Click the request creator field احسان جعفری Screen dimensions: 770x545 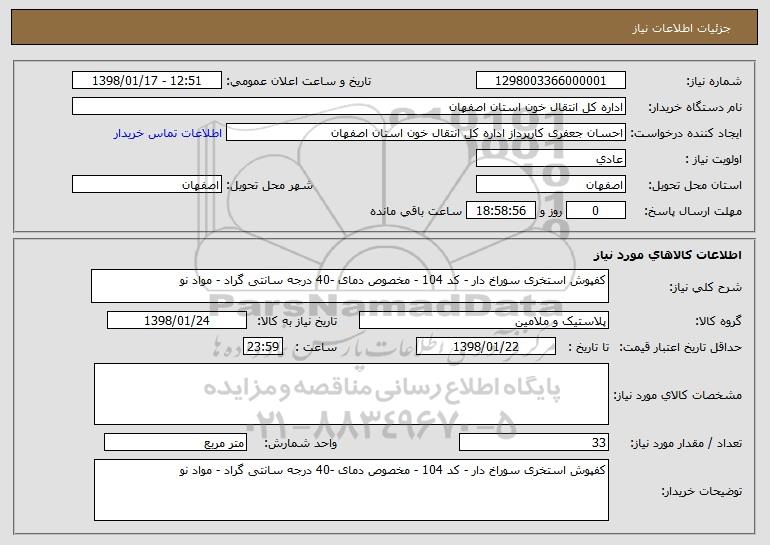426,133
